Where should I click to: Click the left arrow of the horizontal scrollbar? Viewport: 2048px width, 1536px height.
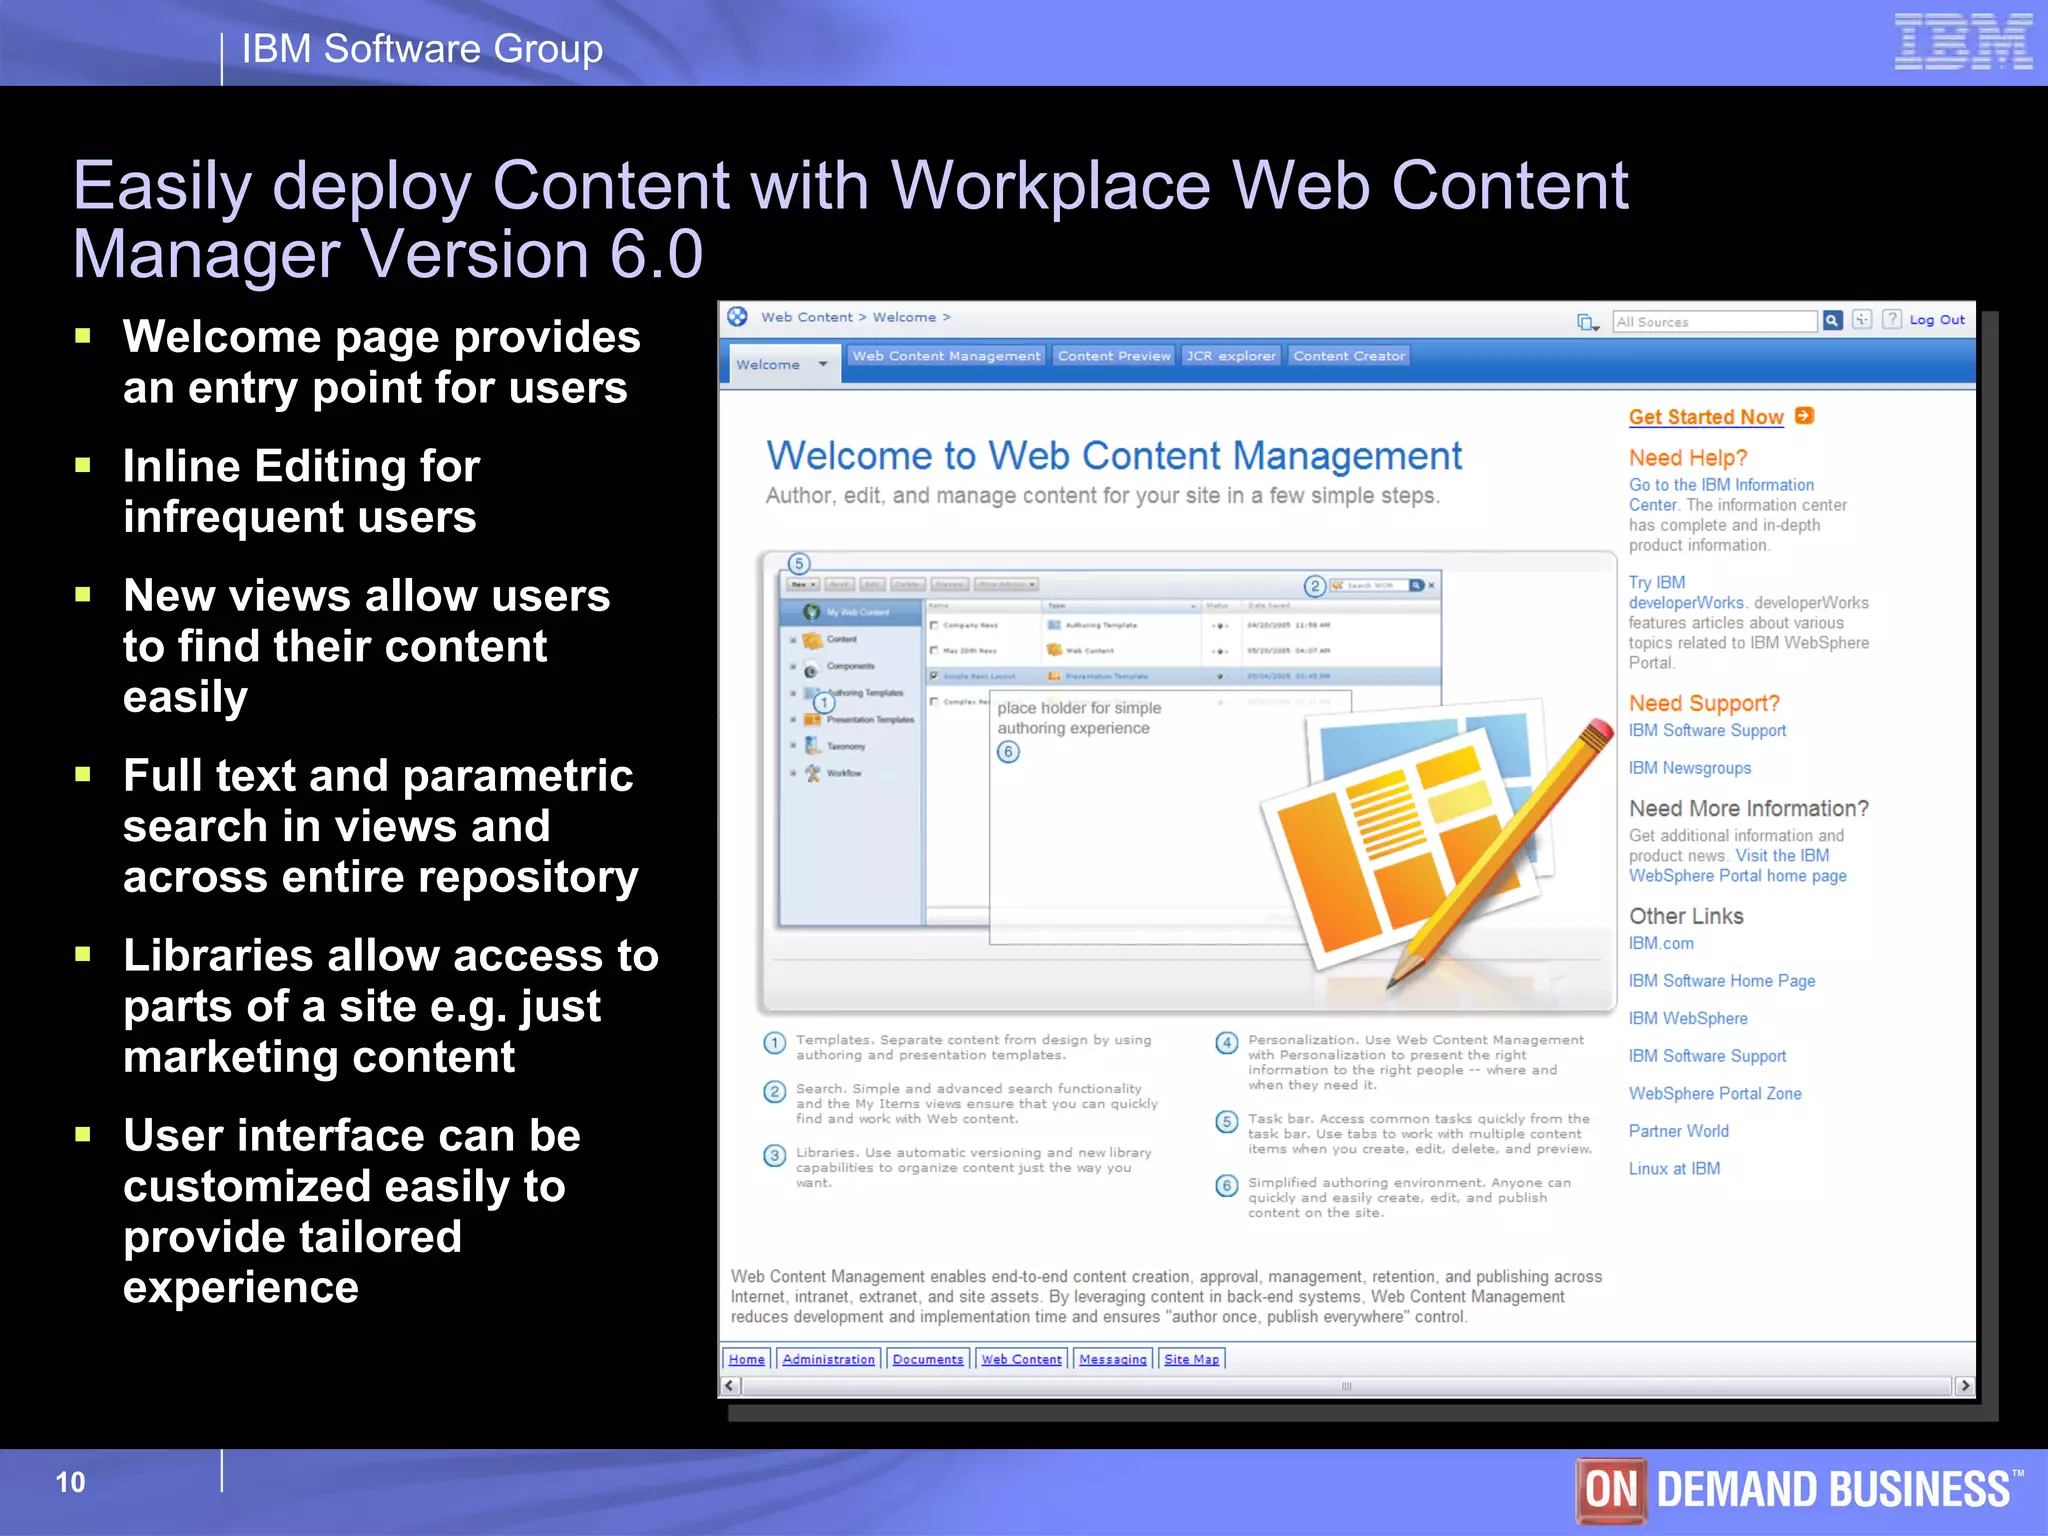[730, 1385]
